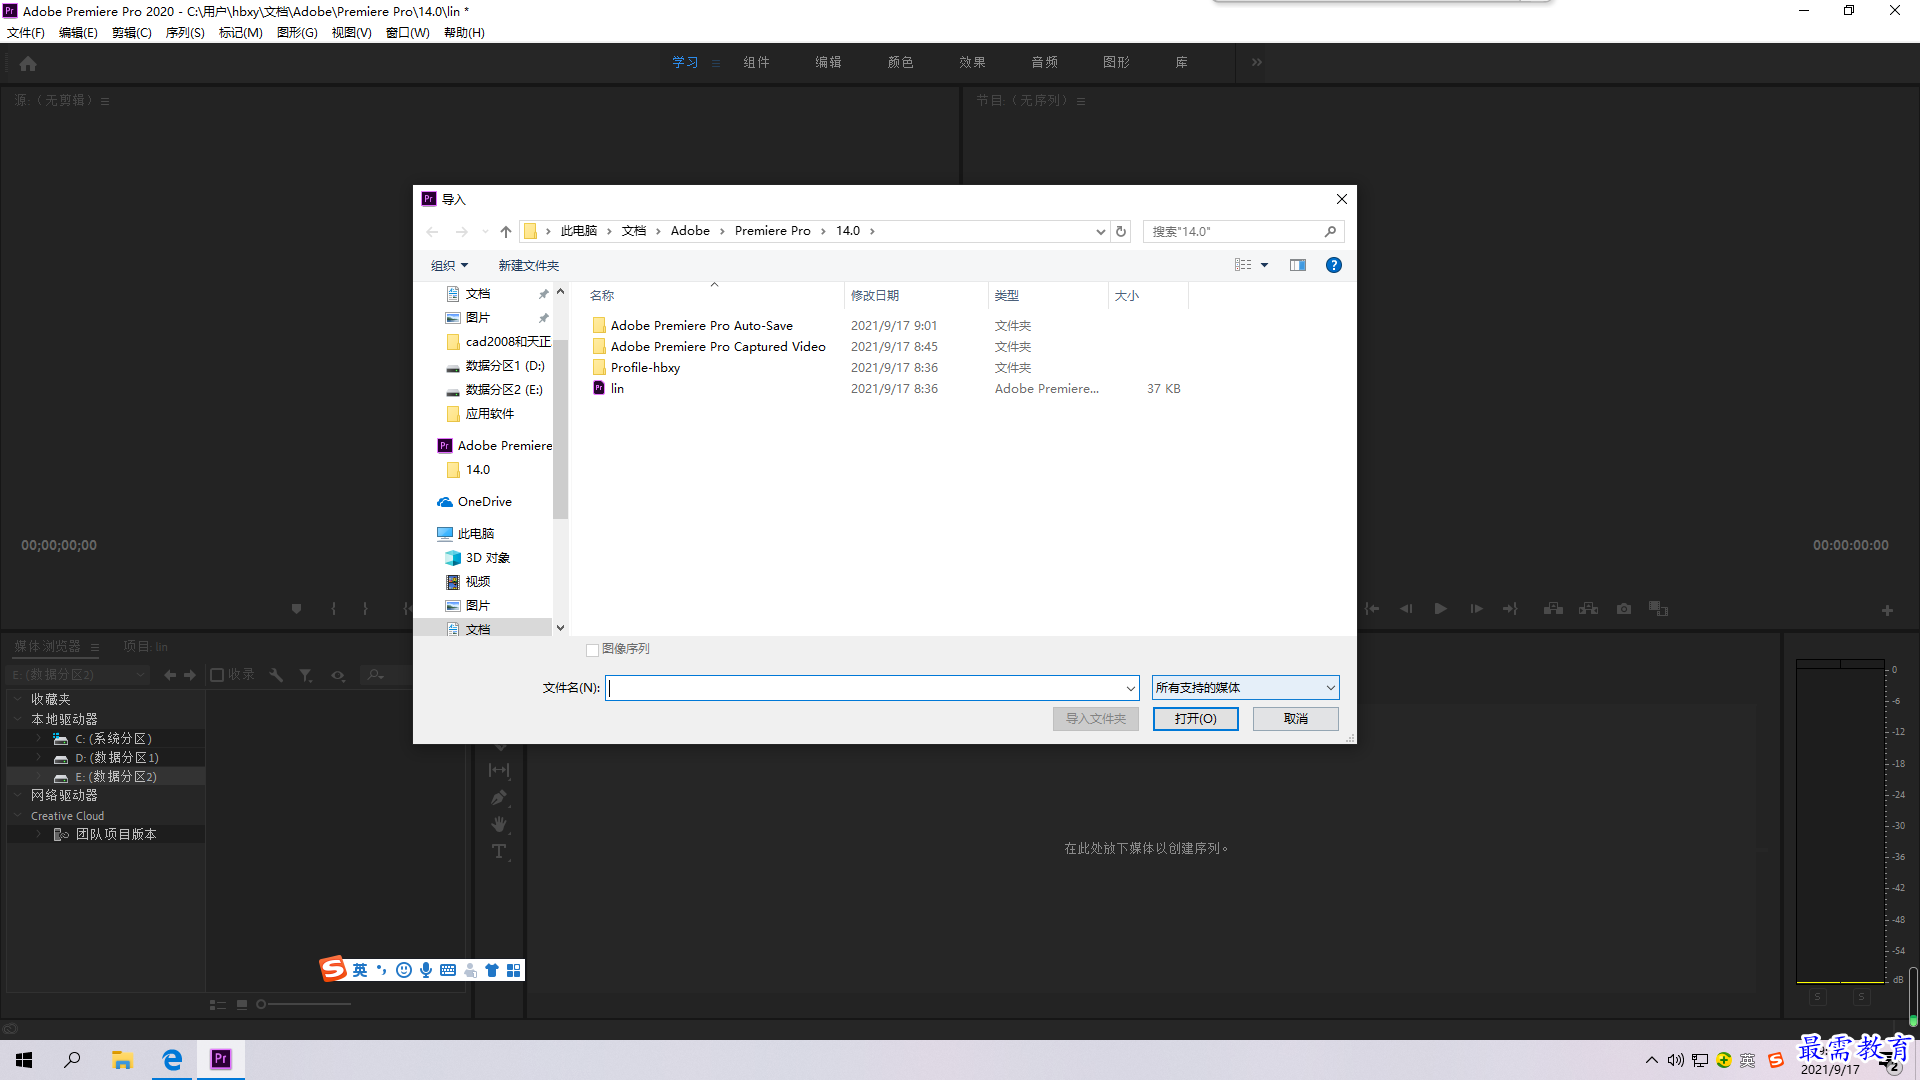This screenshot has width=1920, height=1080.
Task: Expand the C: (系统分区) drive tree item
Action: pyautogui.click(x=39, y=738)
